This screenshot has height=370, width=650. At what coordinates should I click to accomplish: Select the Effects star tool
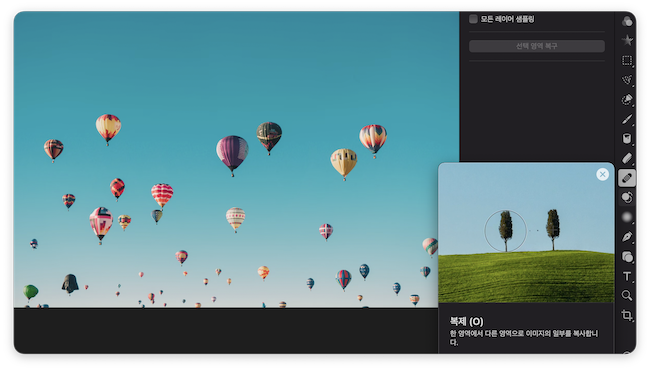[x=627, y=40]
